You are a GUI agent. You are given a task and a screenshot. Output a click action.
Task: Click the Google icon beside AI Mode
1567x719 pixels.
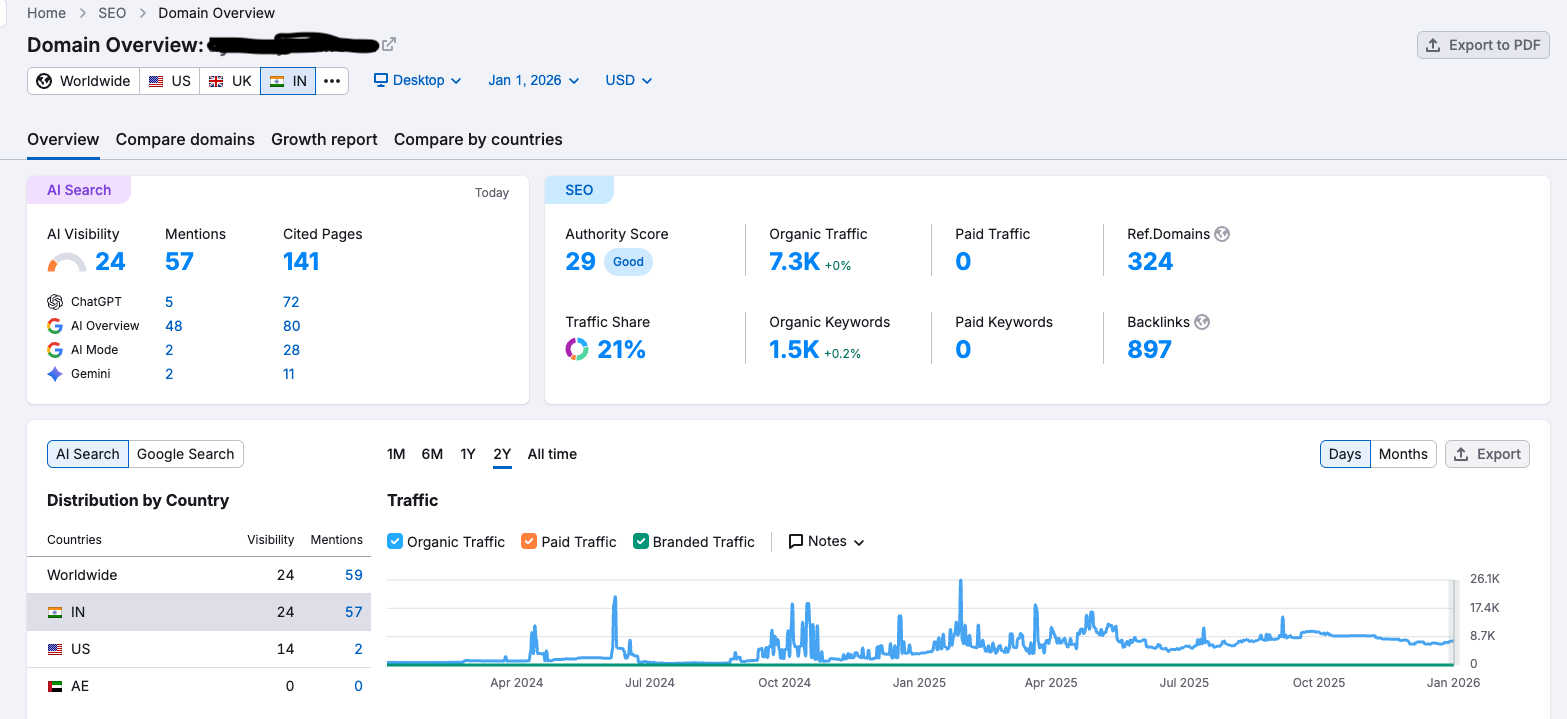click(x=55, y=350)
